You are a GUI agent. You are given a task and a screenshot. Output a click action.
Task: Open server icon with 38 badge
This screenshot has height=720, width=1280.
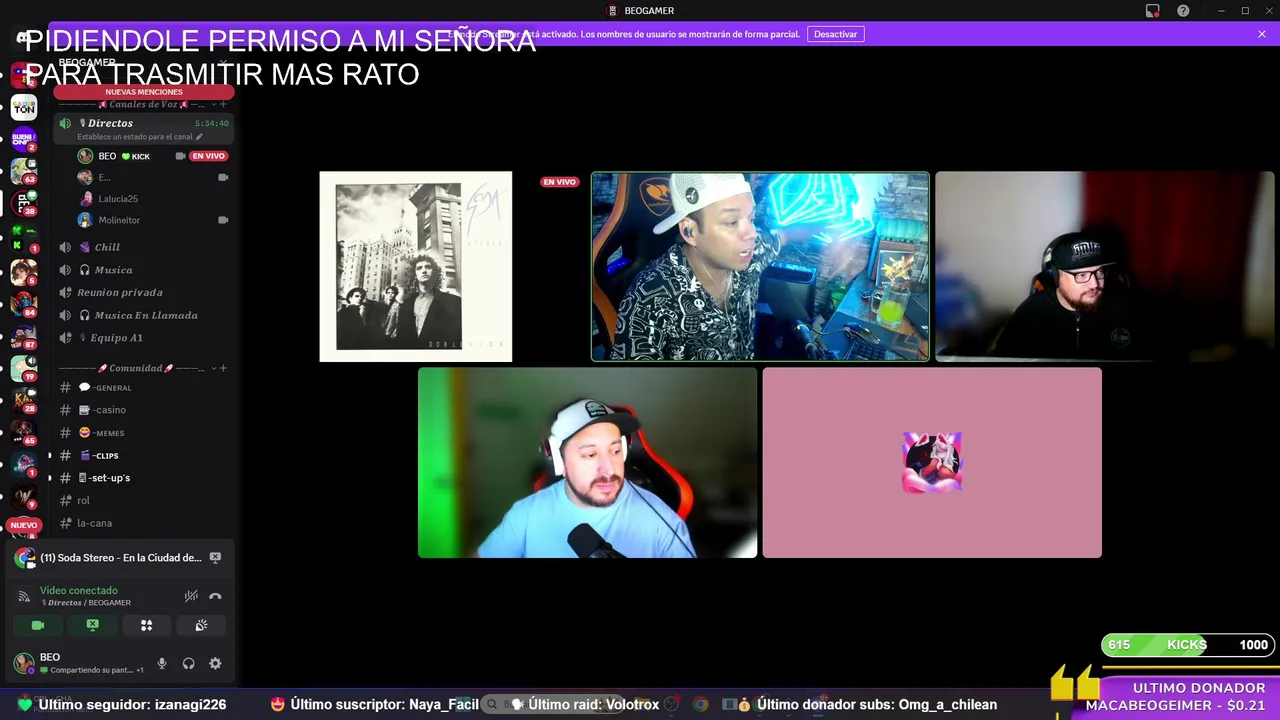pos(23,203)
